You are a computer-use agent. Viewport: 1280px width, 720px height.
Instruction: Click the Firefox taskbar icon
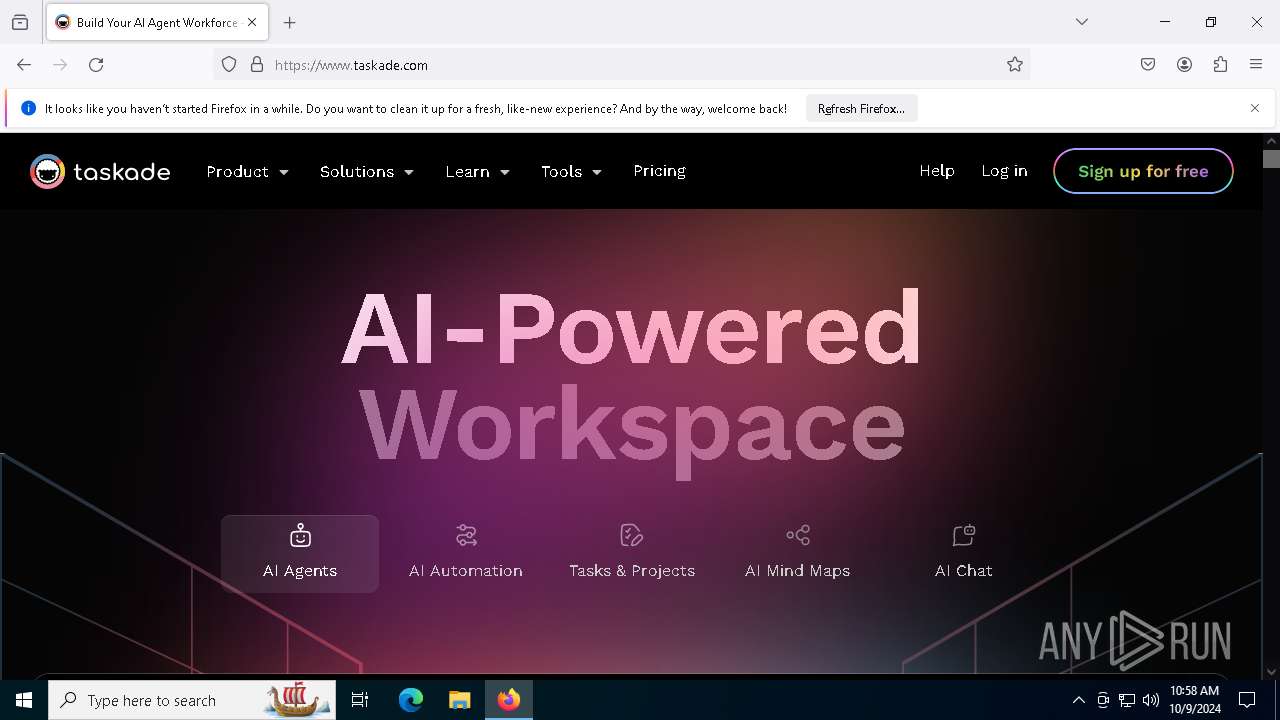(509, 700)
